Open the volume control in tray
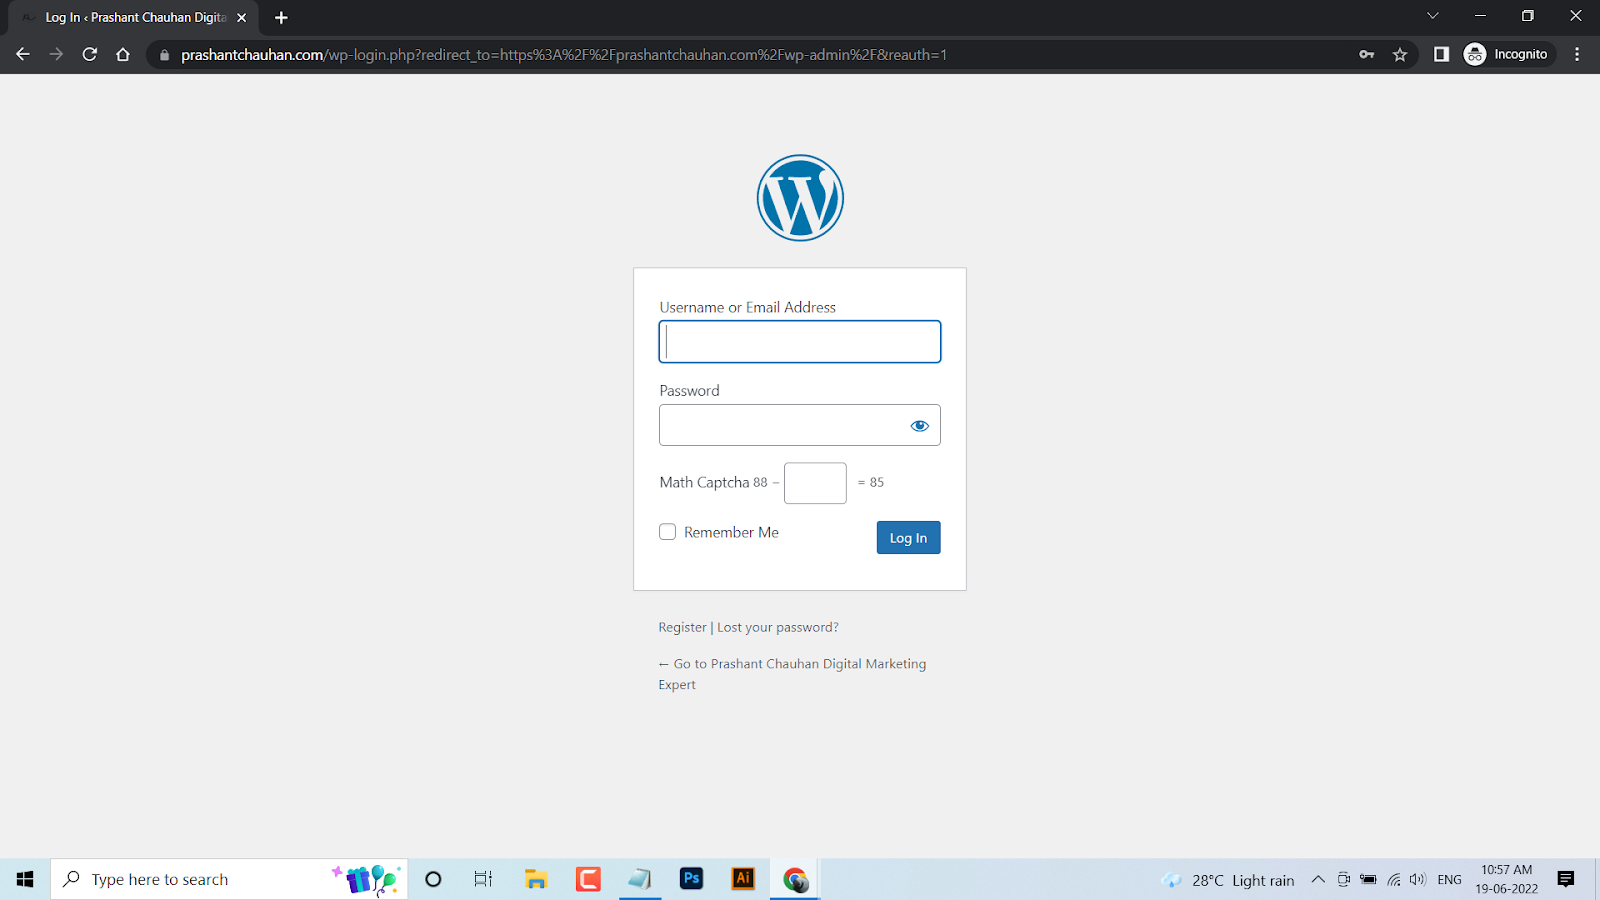 (1417, 880)
